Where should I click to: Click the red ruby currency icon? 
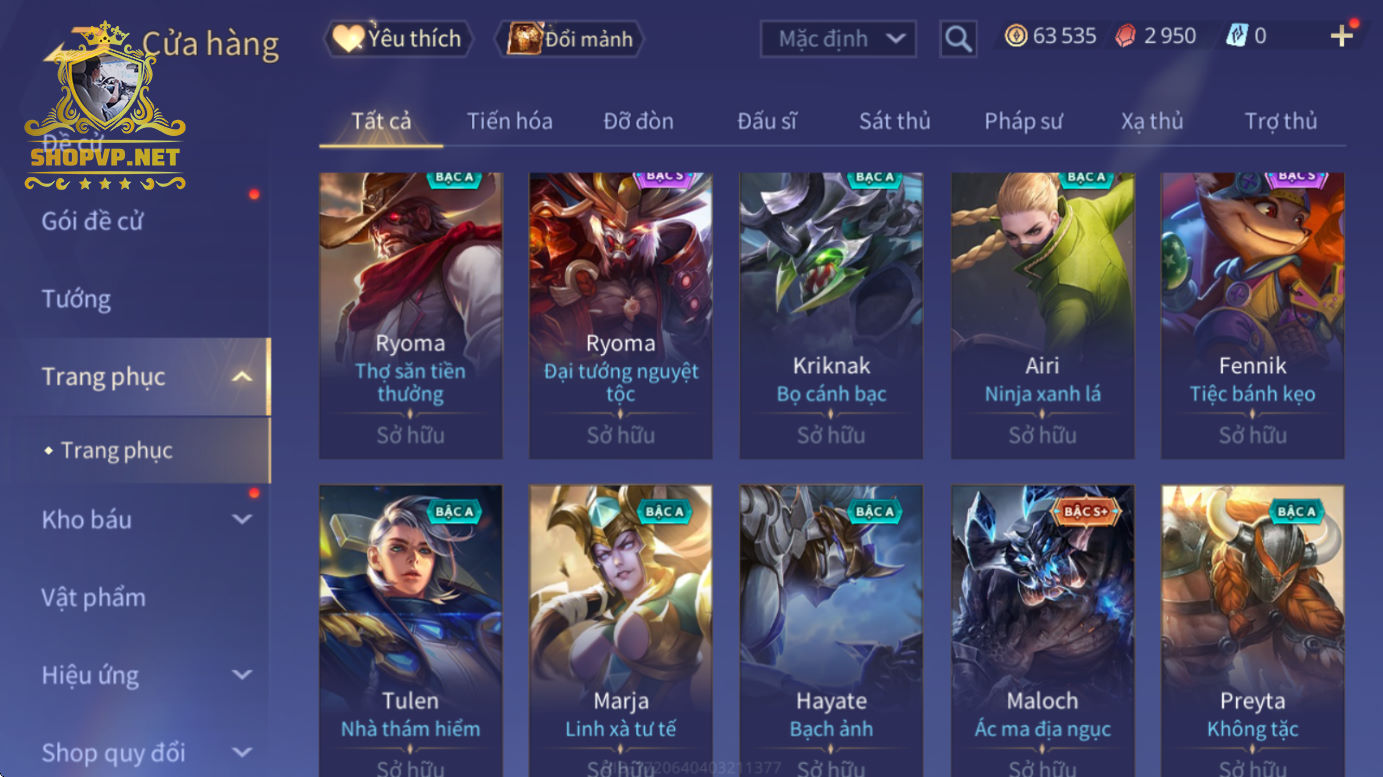[x=1126, y=36]
